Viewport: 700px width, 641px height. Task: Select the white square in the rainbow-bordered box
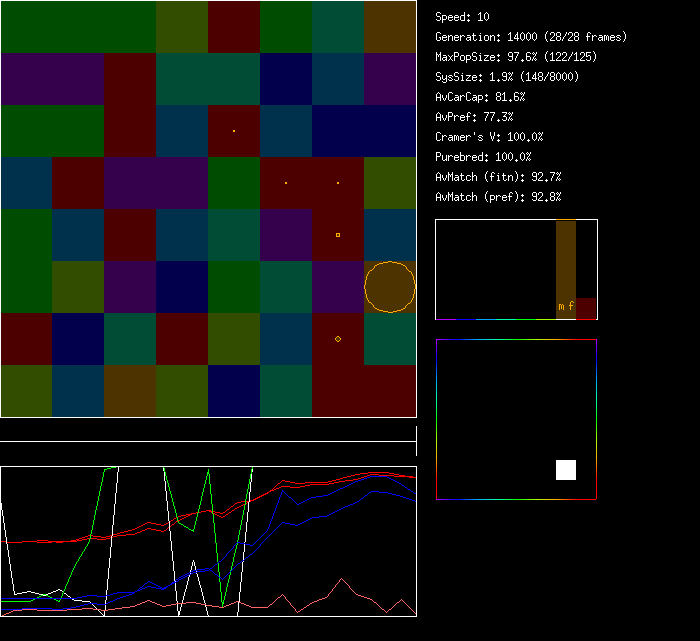click(x=566, y=470)
